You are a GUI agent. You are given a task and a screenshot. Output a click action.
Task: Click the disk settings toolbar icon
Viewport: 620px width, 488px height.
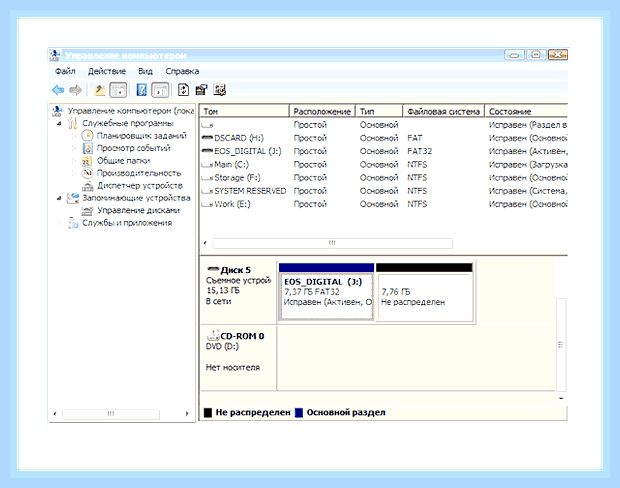click(x=219, y=90)
